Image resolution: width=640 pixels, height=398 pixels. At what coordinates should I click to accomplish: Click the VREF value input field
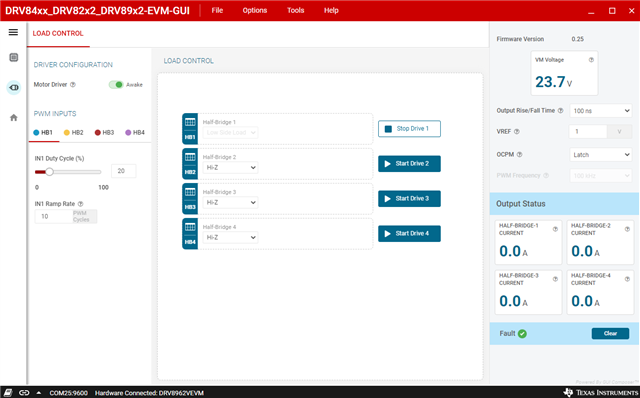point(588,131)
